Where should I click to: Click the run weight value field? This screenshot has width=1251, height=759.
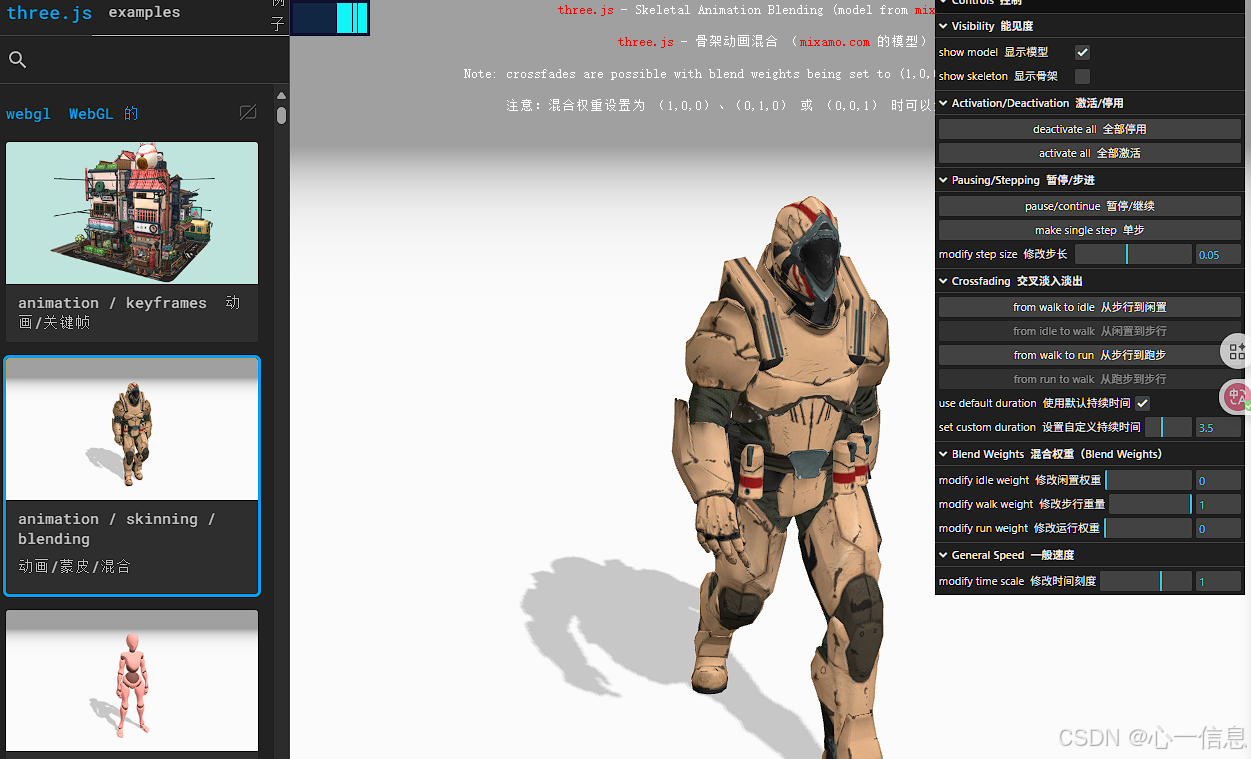(1218, 528)
